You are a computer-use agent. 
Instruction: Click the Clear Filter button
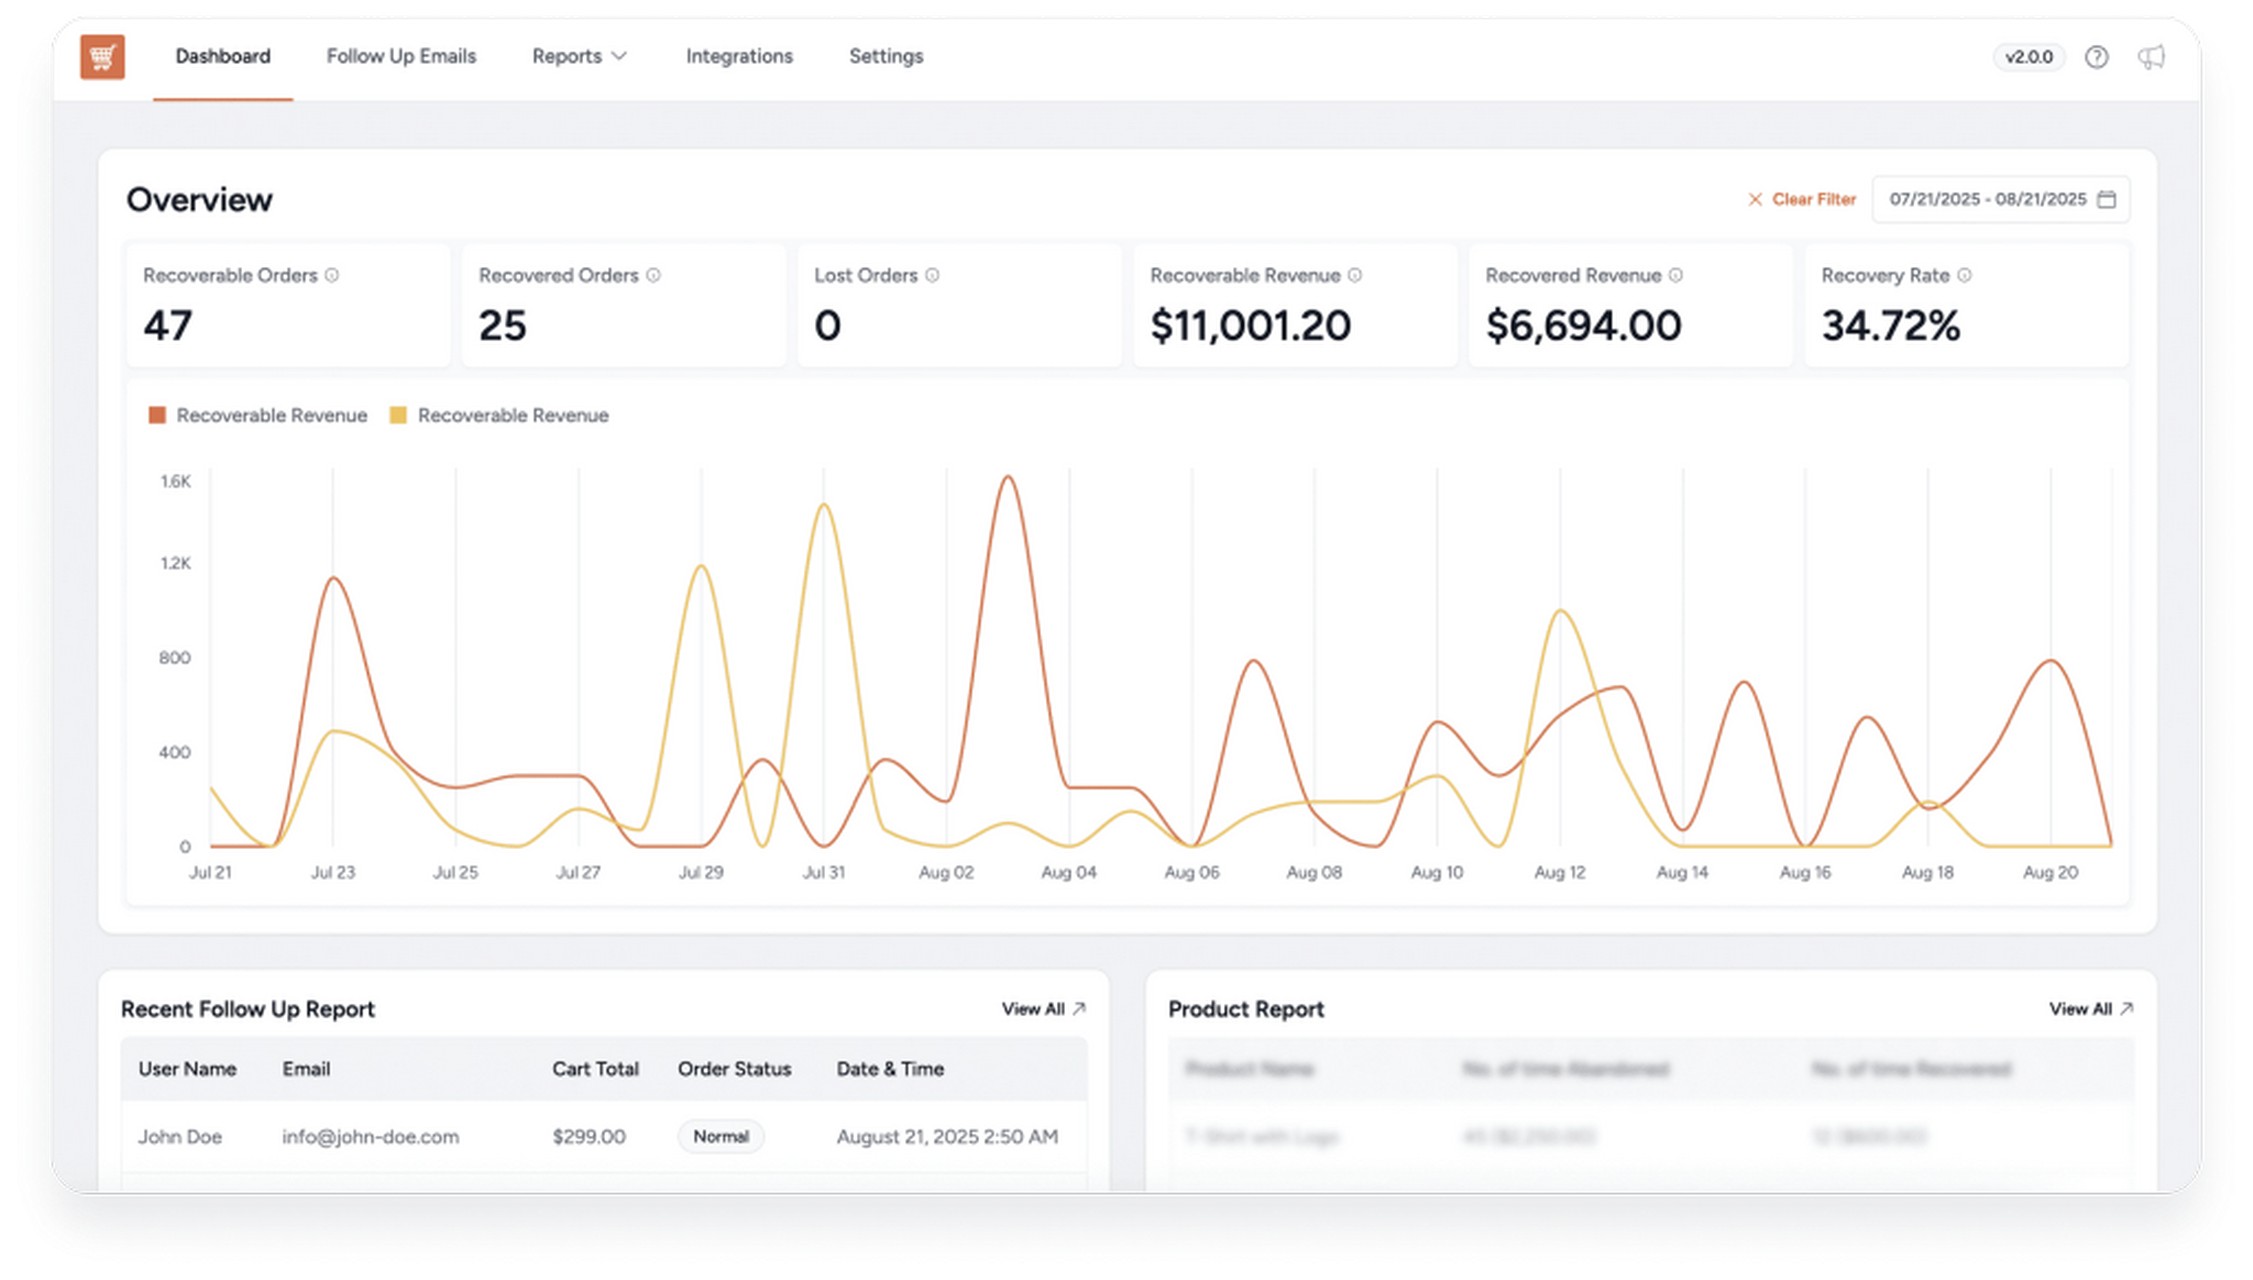coord(1802,199)
